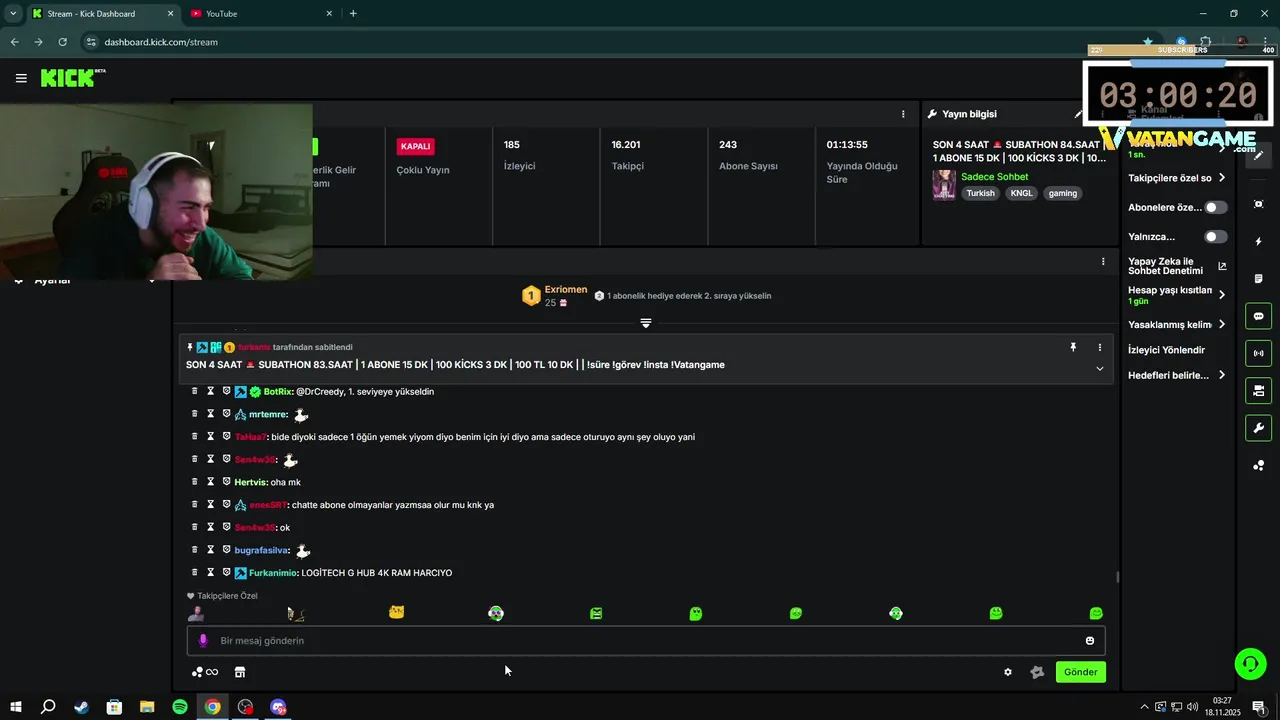
Task: Click the Kicks dots icon in right sidebar
Action: click(1258, 465)
